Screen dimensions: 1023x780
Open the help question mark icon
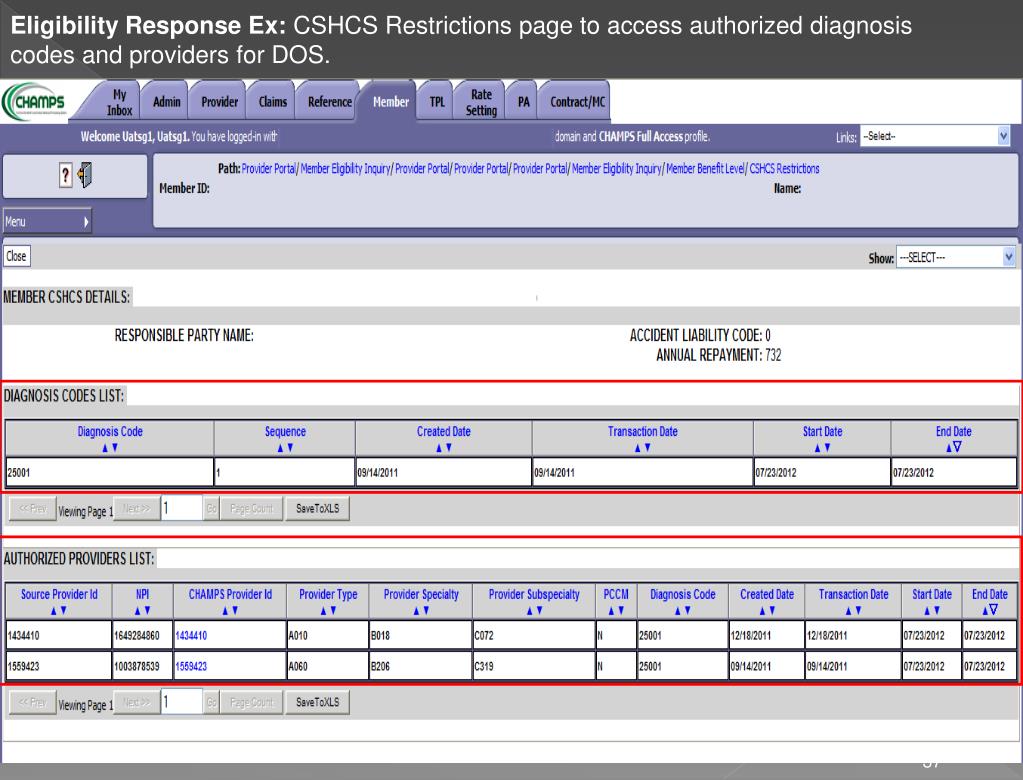tap(65, 175)
